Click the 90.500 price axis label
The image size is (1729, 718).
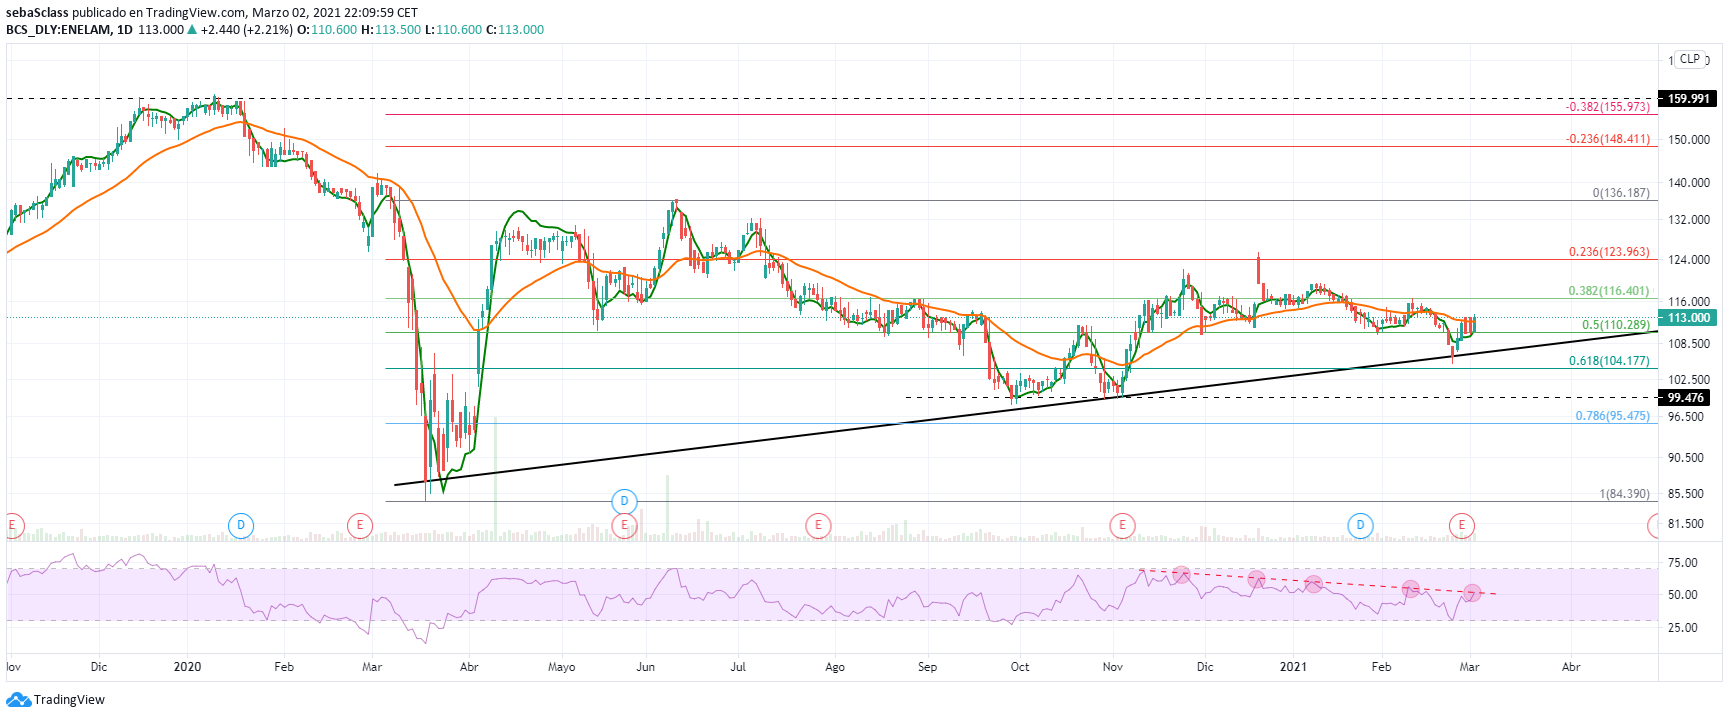(x=1686, y=458)
